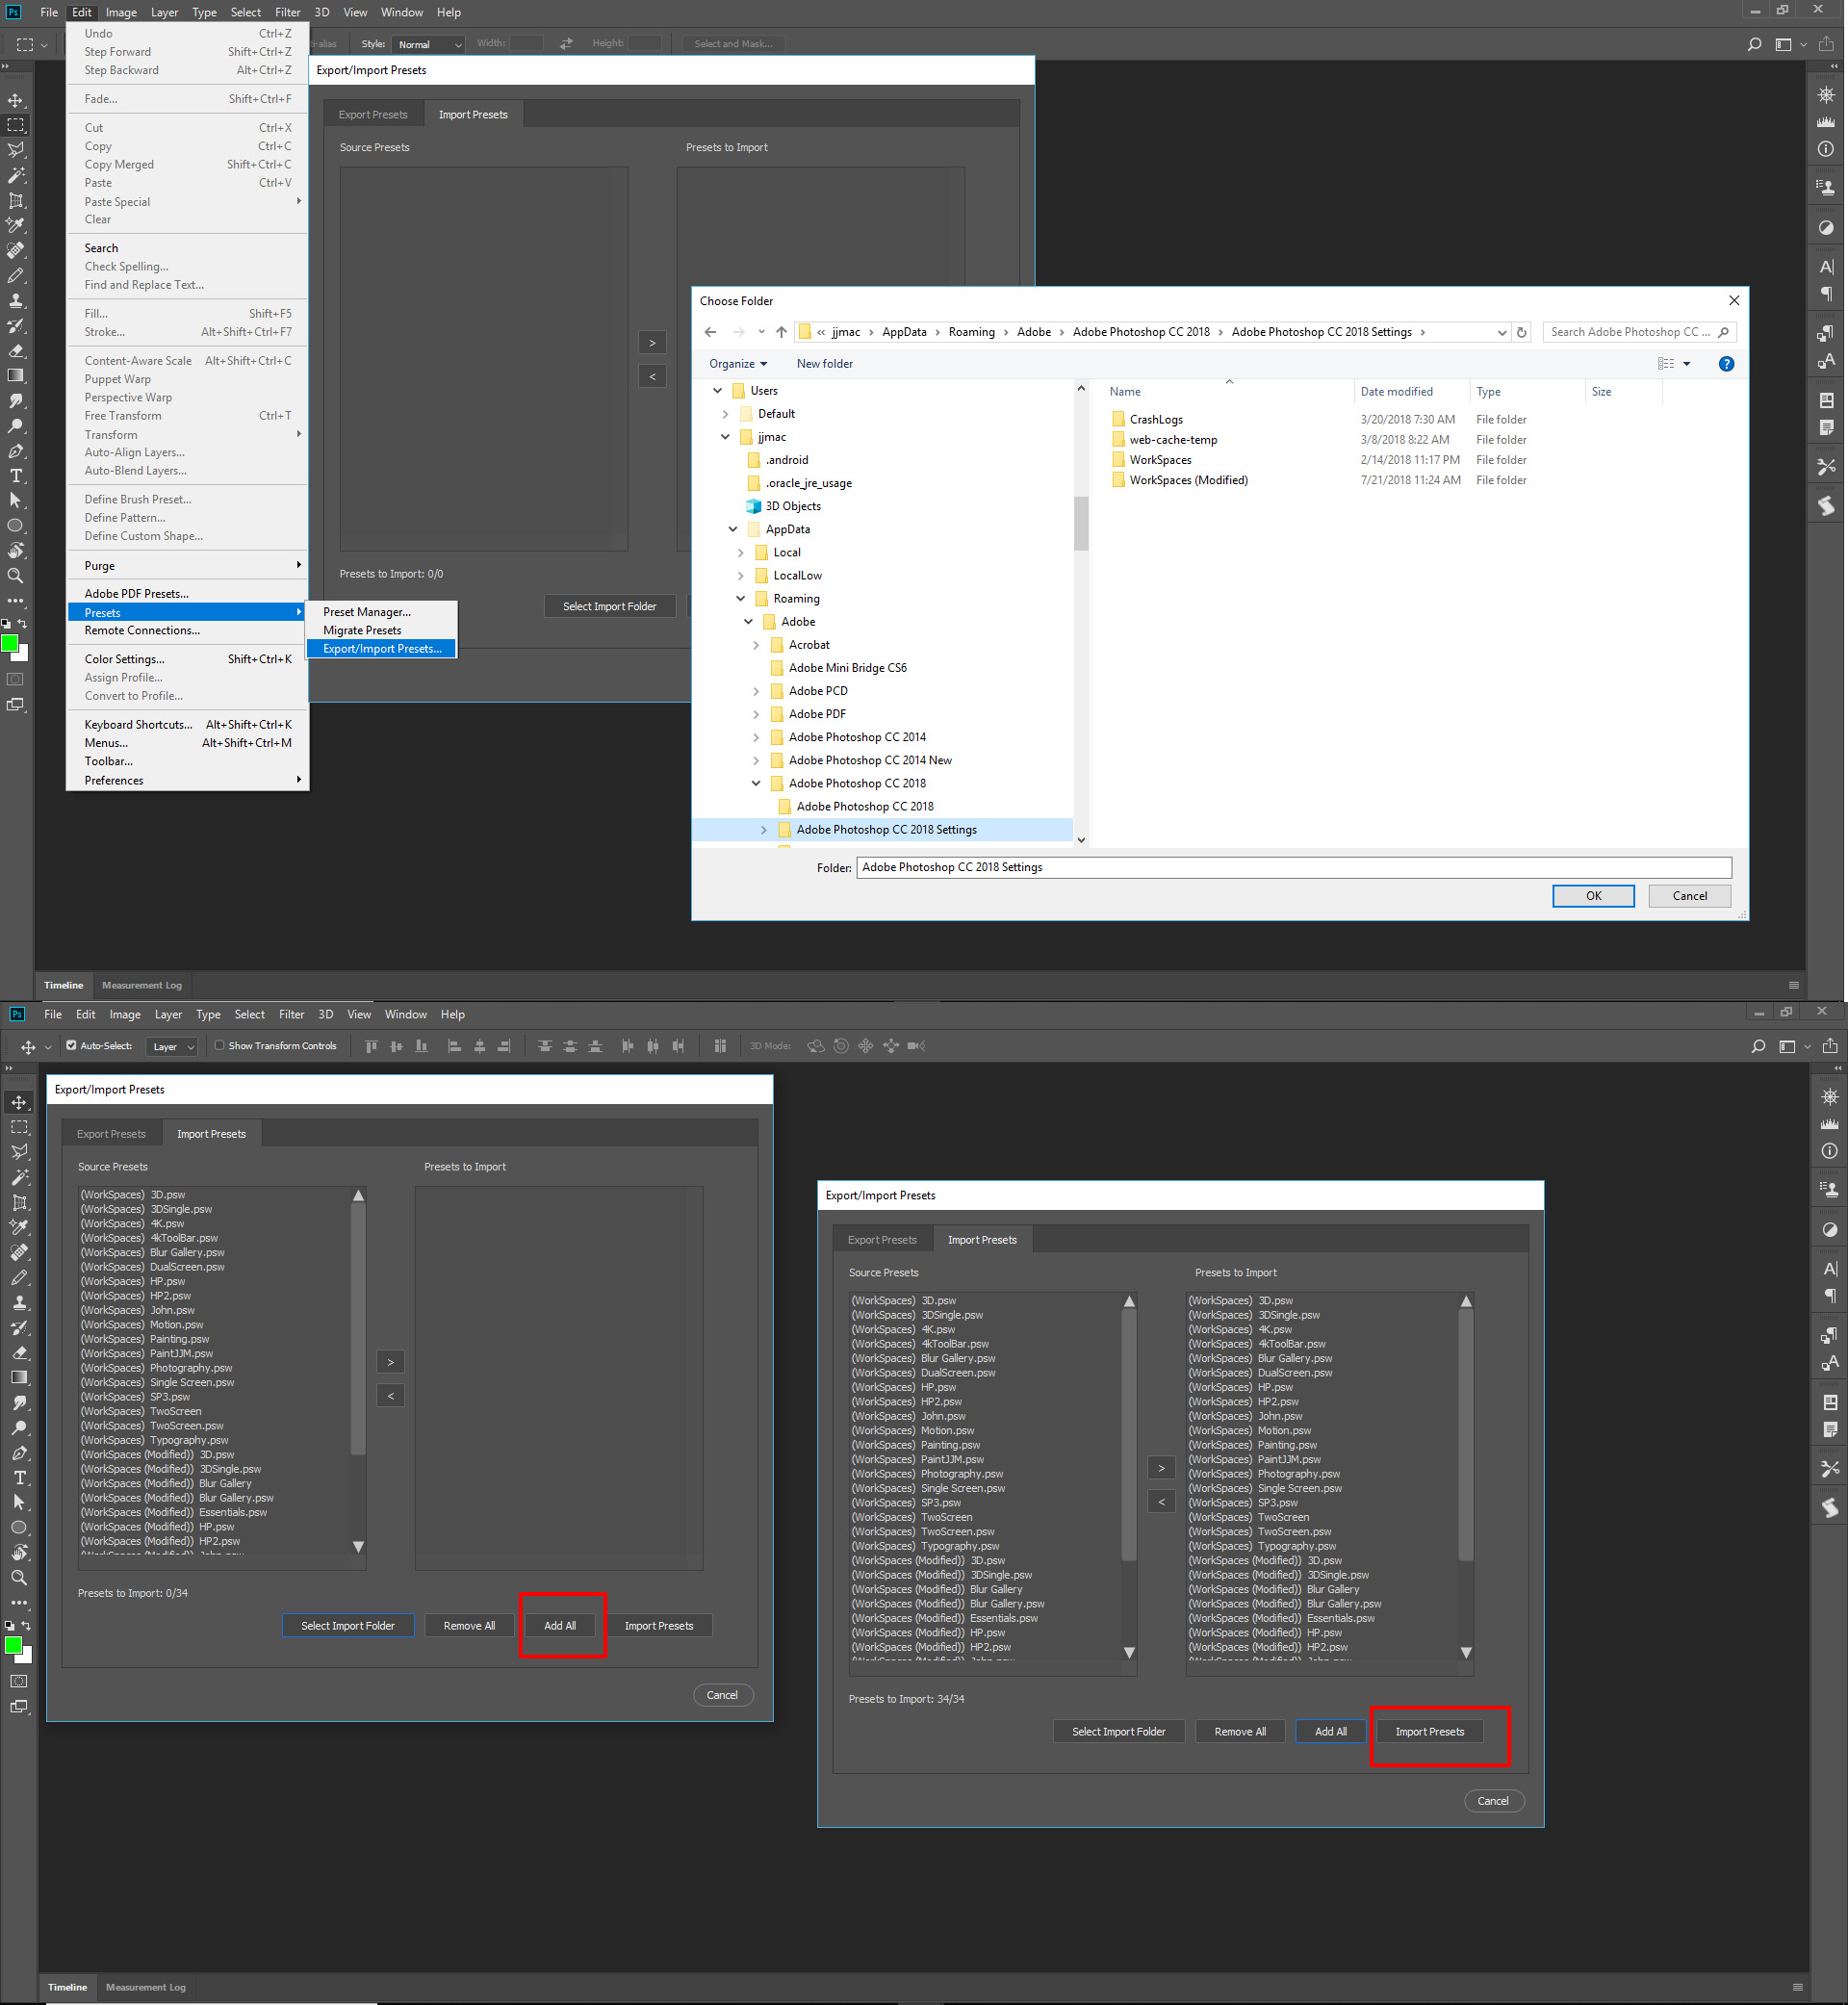Click Search Adobe Photoshop CC search box

(x=1640, y=333)
